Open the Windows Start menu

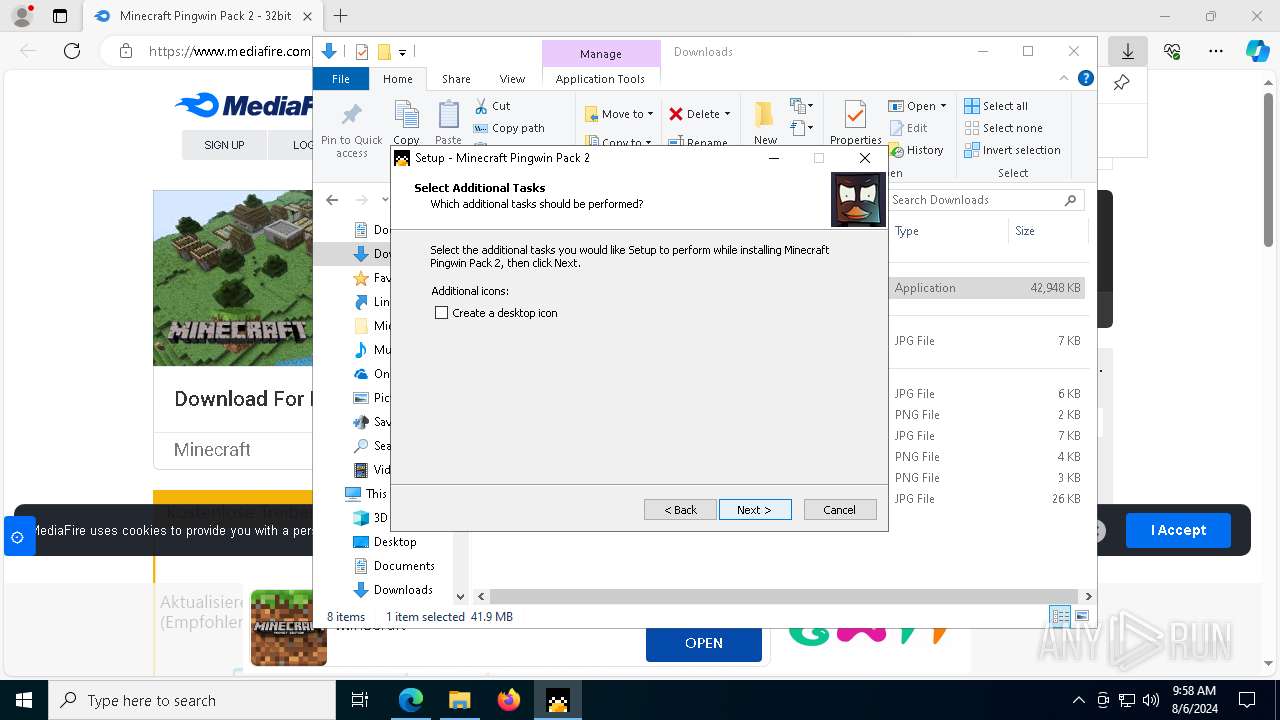coord(24,700)
